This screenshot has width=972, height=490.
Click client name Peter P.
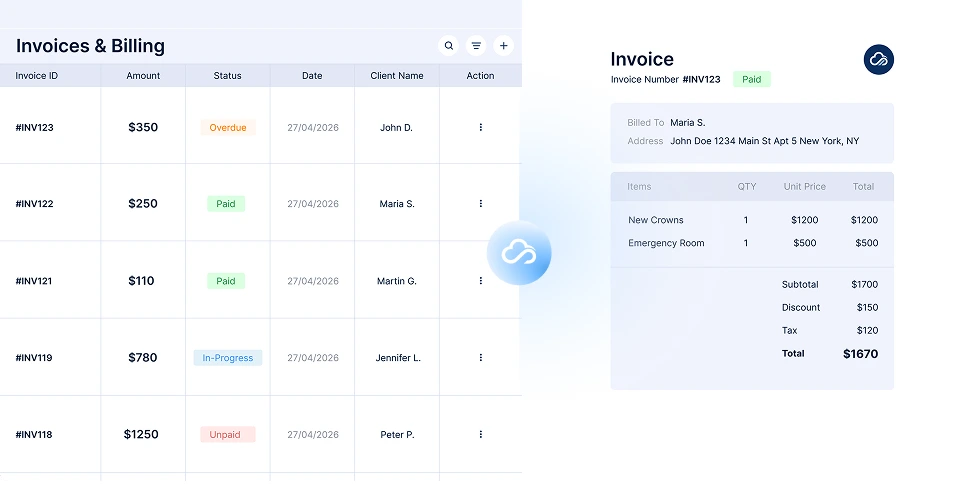[x=397, y=434]
